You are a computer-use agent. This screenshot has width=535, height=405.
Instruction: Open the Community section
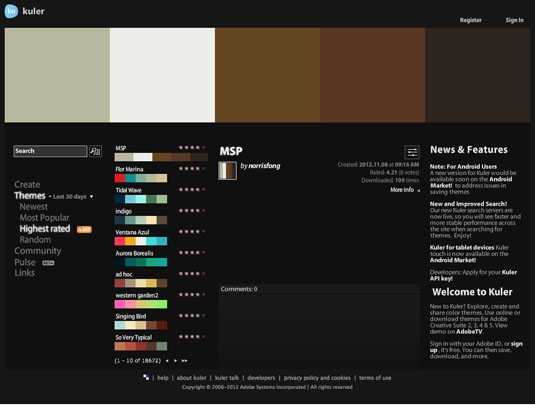38,251
